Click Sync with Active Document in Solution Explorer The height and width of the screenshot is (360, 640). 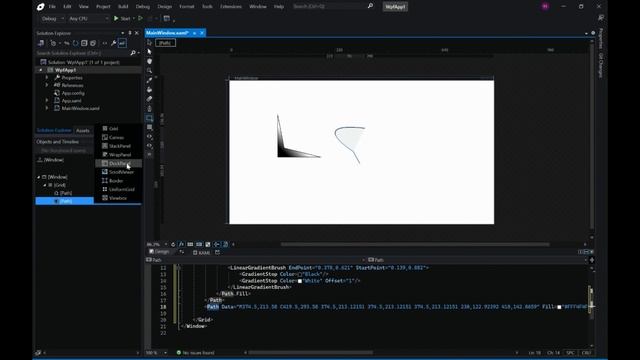click(x=67, y=43)
